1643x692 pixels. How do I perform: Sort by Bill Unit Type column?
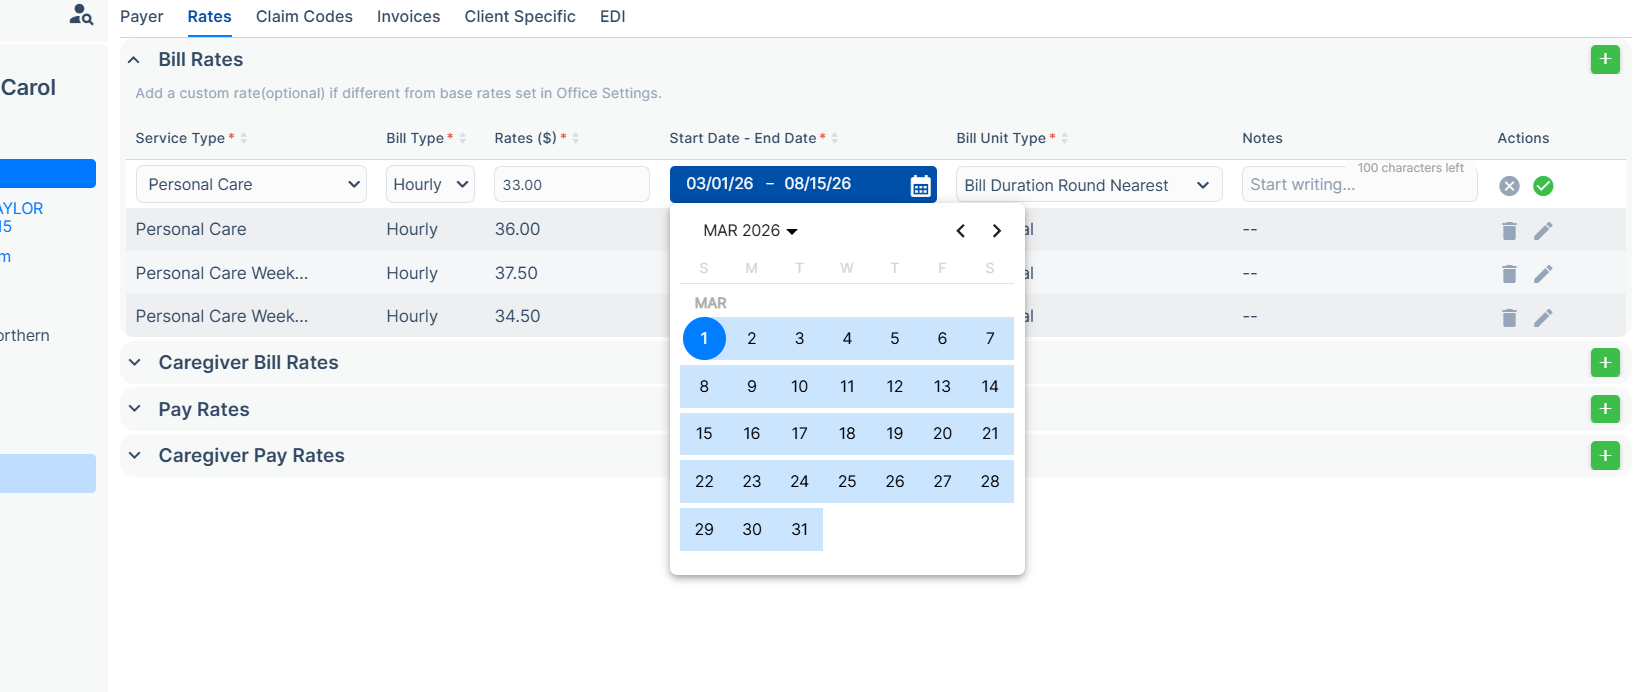1064,138
